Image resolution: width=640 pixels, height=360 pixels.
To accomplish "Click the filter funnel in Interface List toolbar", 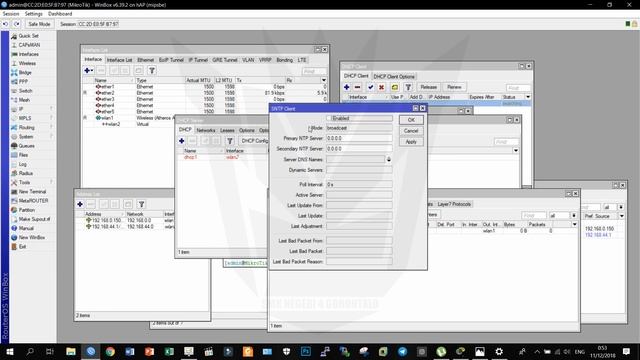I will (x=152, y=71).
